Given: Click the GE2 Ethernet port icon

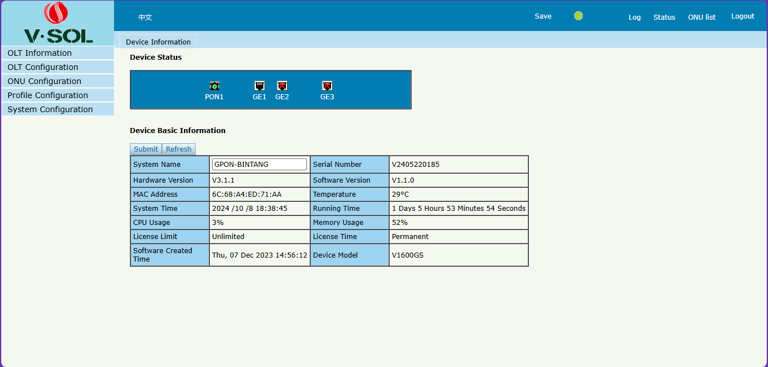Looking at the screenshot, I should [x=282, y=86].
